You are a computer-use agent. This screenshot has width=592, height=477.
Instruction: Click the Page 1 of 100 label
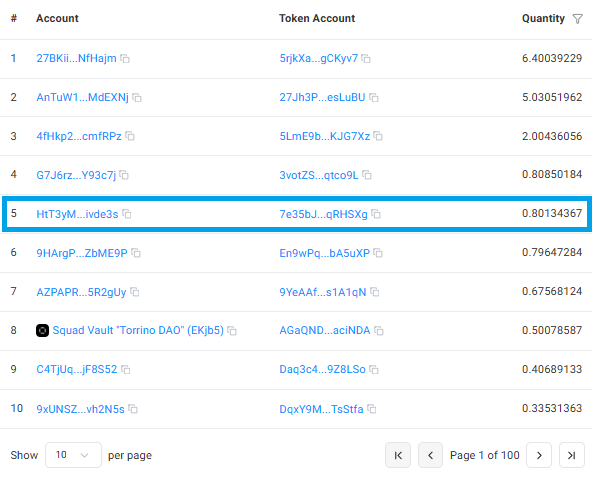tap(485, 455)
